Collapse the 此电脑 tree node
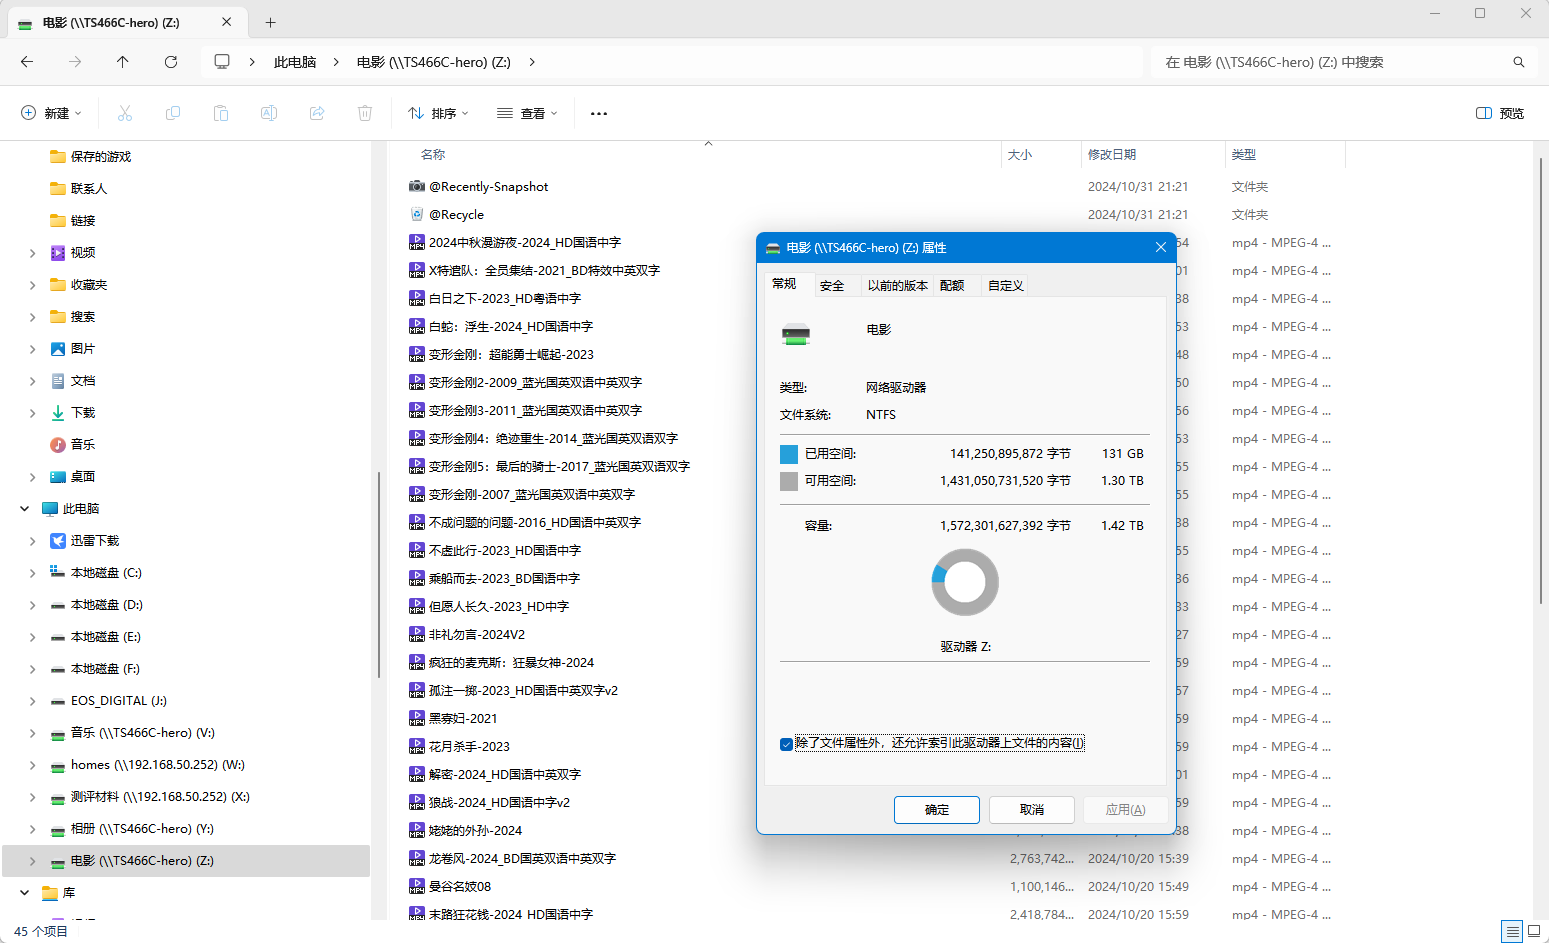The image size is (1549, 943). click(x=25, y=509)
